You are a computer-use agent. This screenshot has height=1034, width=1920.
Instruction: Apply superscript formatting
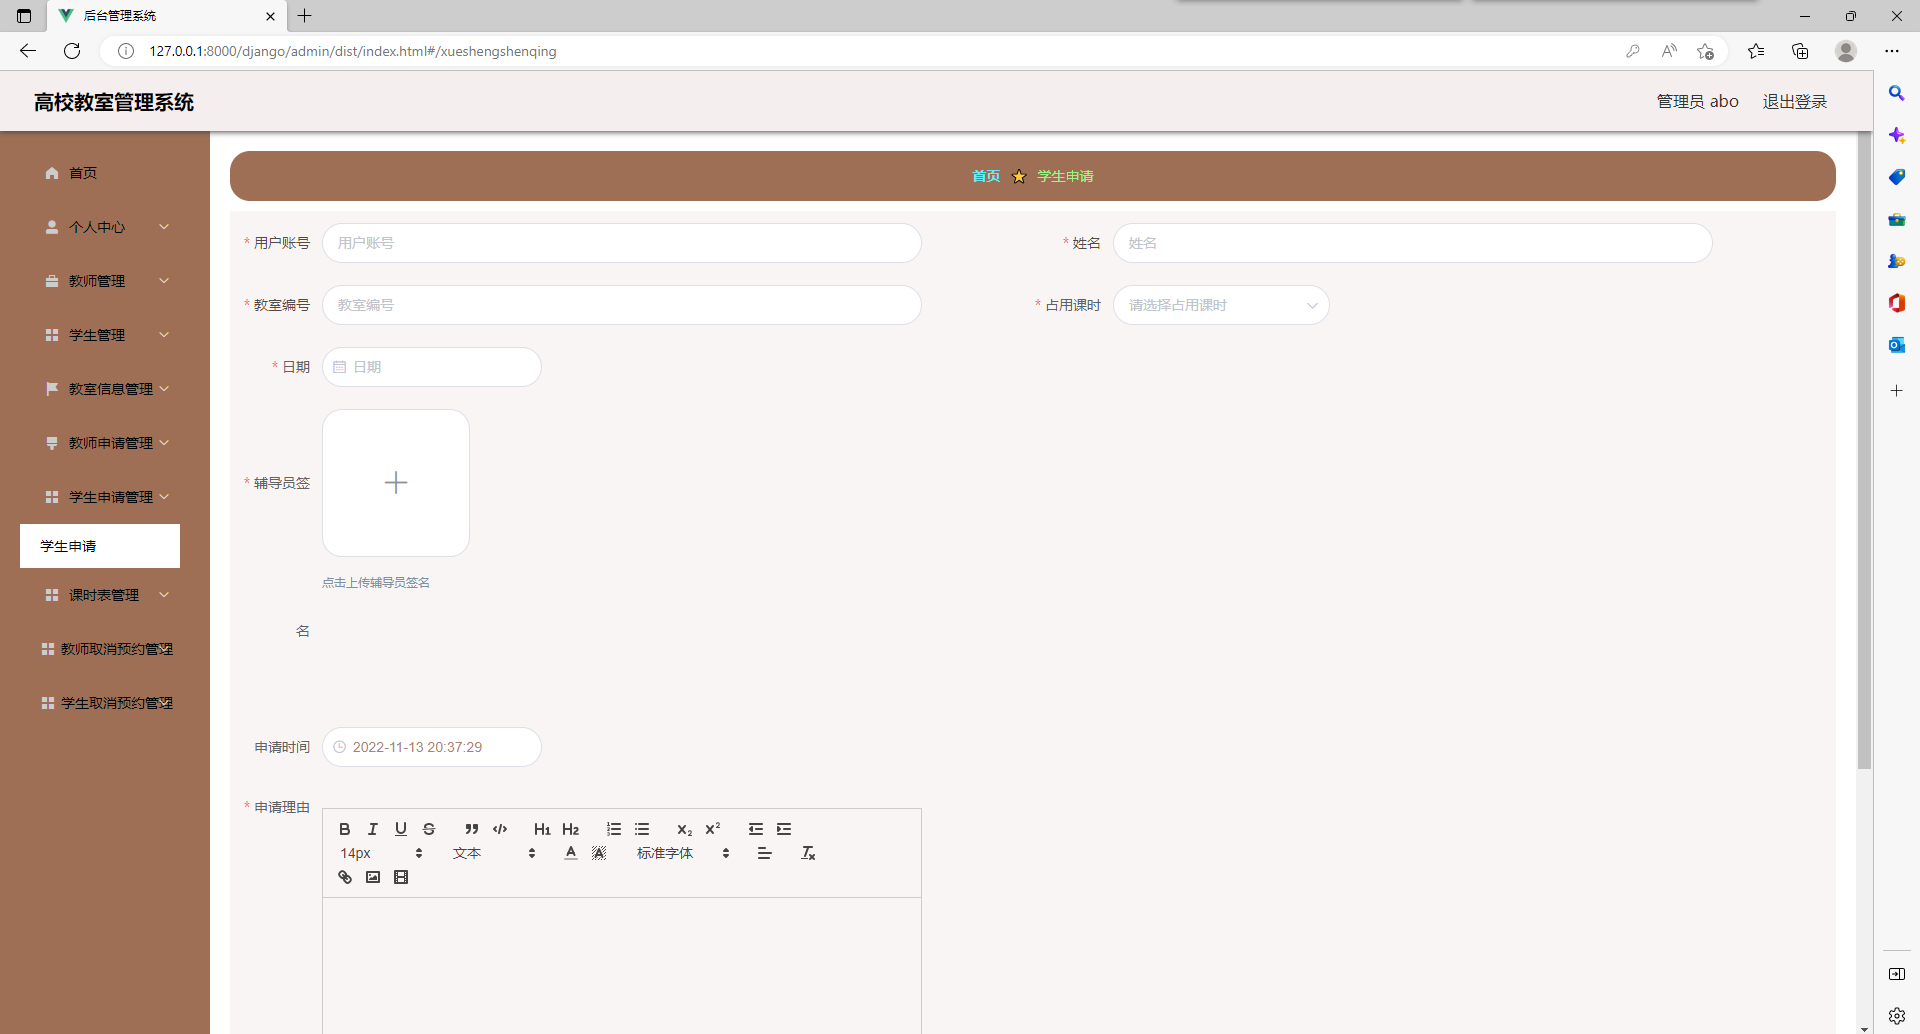coord(712,829)
